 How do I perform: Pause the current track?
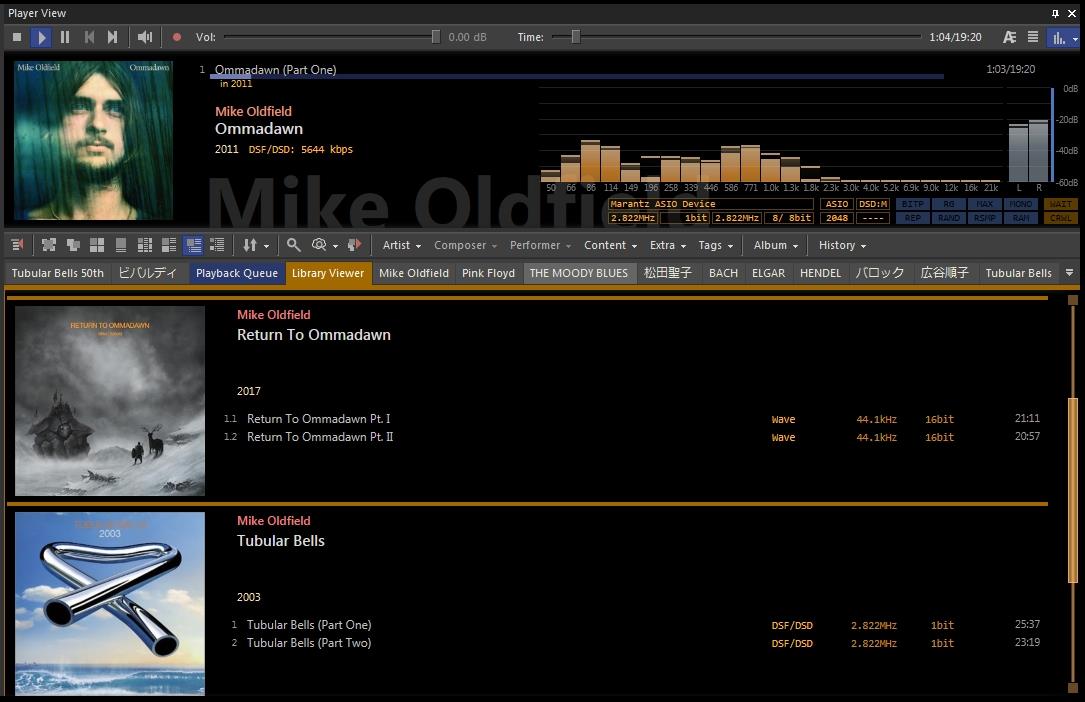click(65, 37)
